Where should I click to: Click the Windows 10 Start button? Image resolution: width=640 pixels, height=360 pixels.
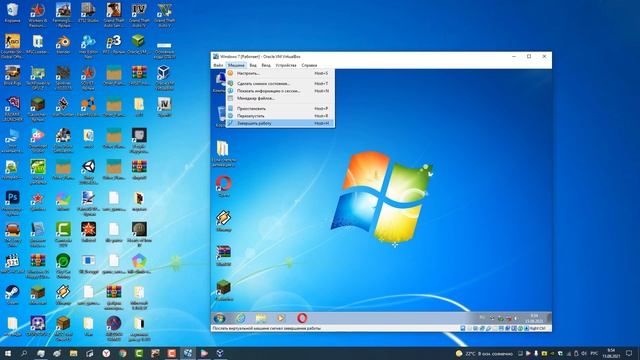tap(7, 353)
